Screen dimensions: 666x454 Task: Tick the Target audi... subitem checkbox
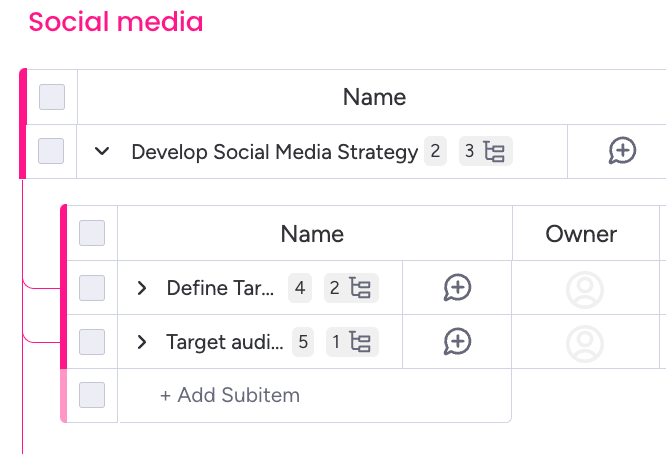92,342
